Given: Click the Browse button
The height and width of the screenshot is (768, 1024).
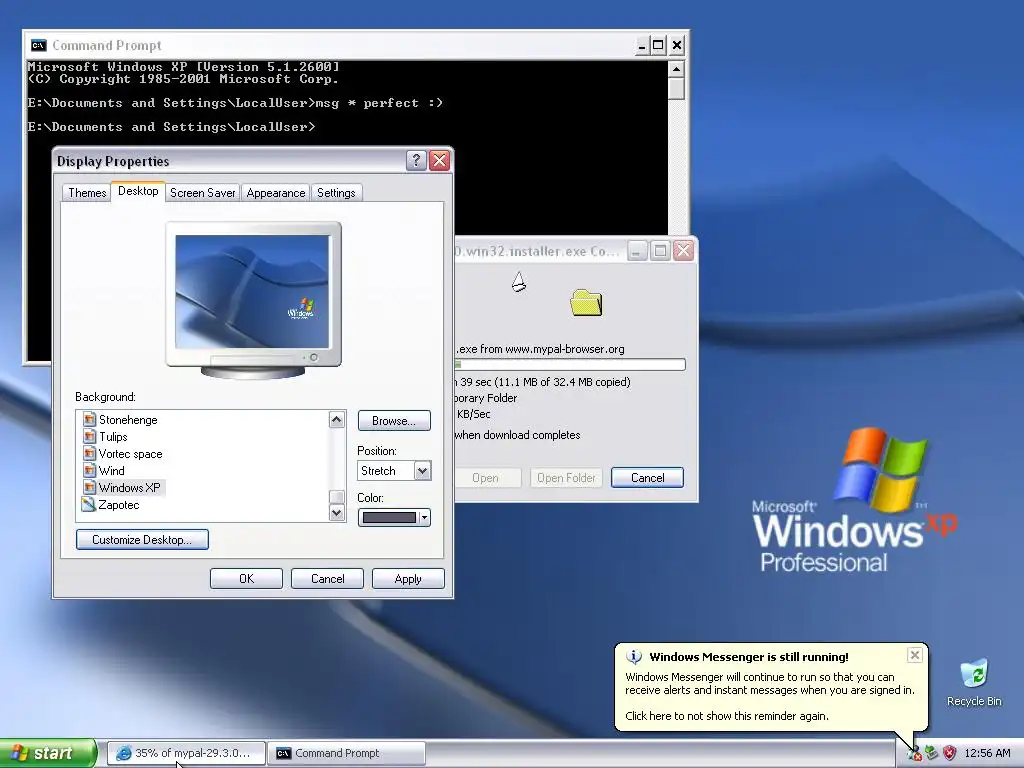Looking at the screenshot, I should click(394, 421).
